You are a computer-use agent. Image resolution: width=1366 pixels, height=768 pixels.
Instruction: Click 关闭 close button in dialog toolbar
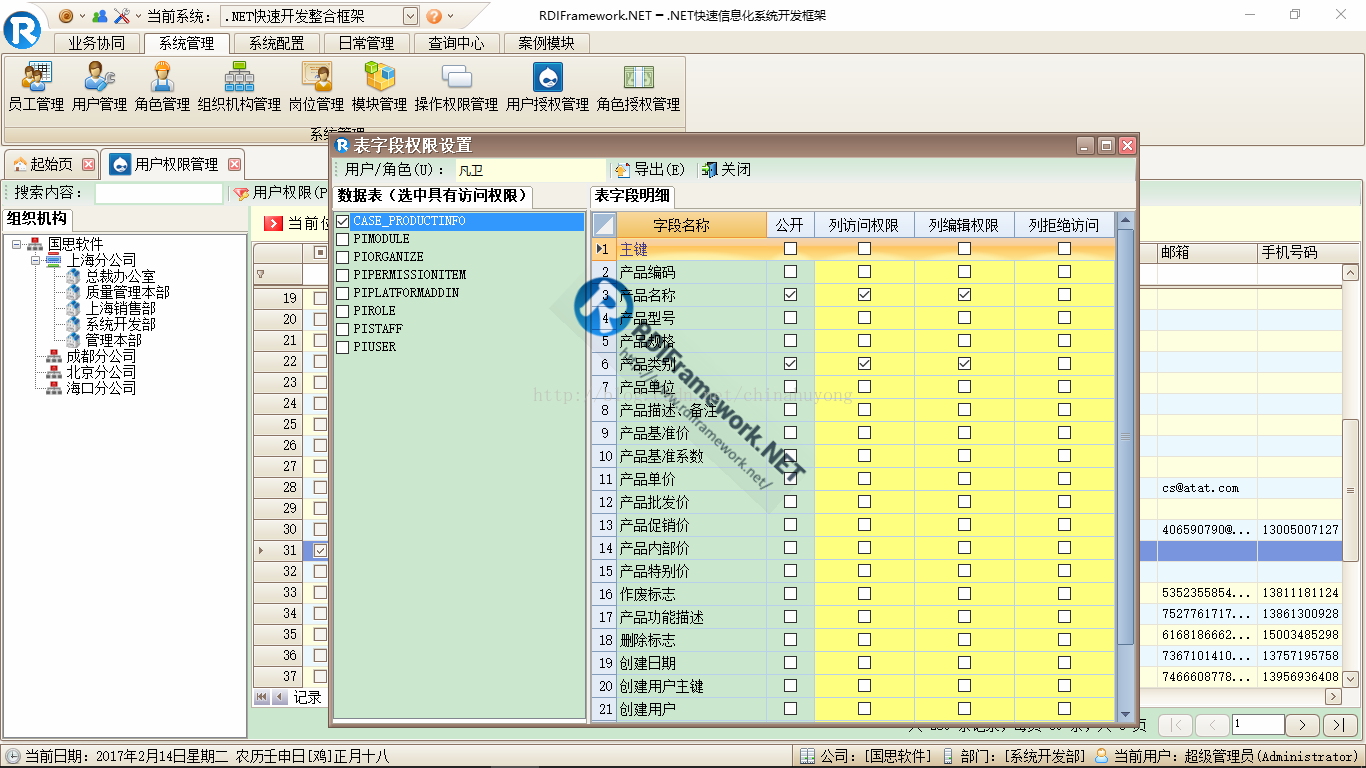726,170
